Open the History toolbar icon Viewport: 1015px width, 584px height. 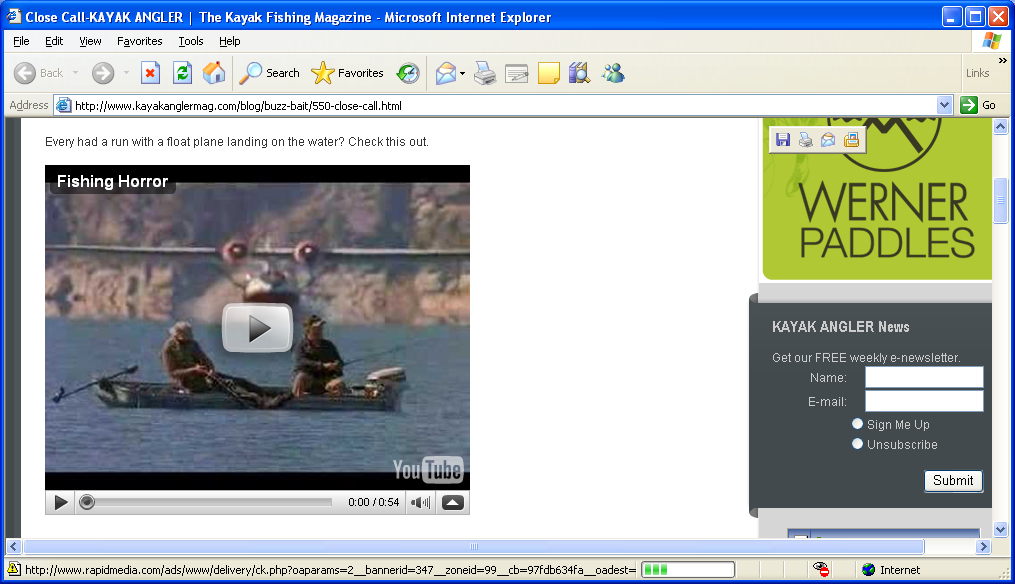(408, 73)
